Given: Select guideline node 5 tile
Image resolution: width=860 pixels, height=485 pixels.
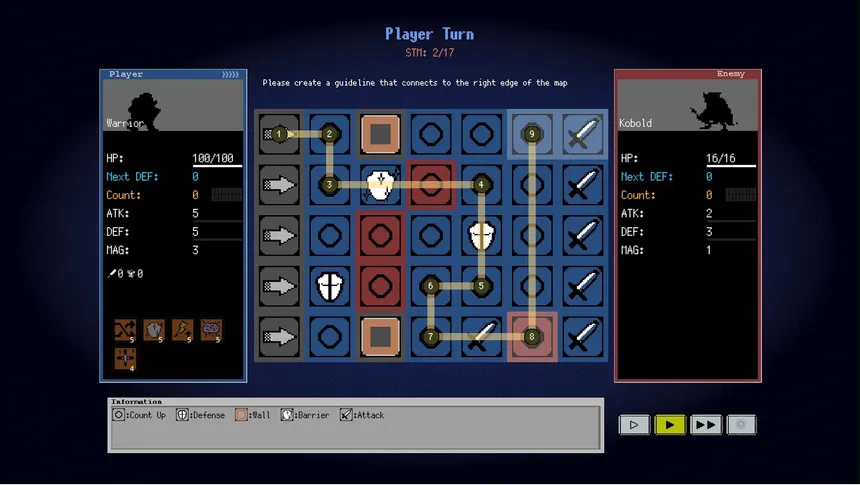Looking at the screenshot, I should click(x=482, y=286).
